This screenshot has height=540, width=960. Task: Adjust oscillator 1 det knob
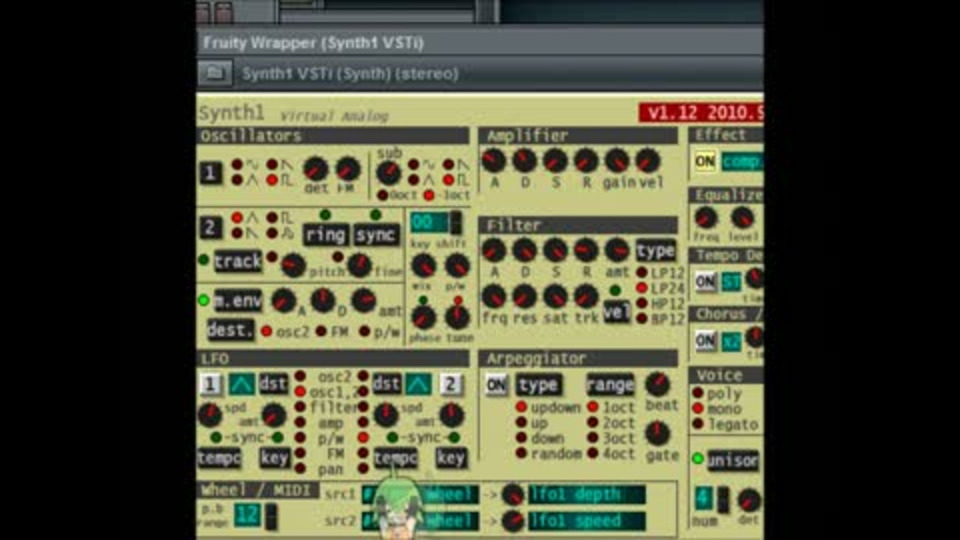[x=316, y=169]
